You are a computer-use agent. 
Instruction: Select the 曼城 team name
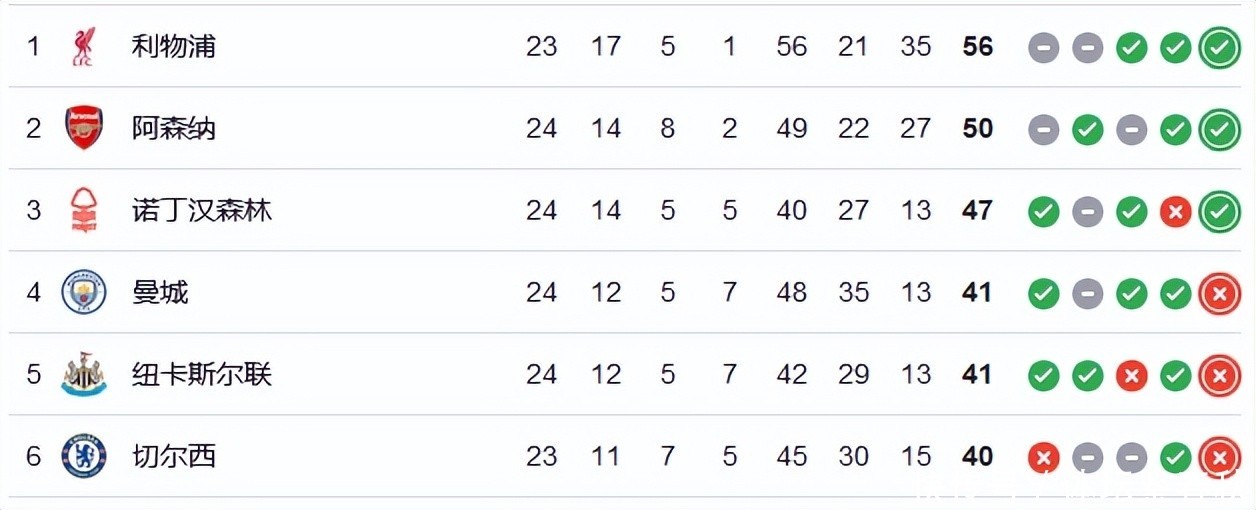pos(160,292)
